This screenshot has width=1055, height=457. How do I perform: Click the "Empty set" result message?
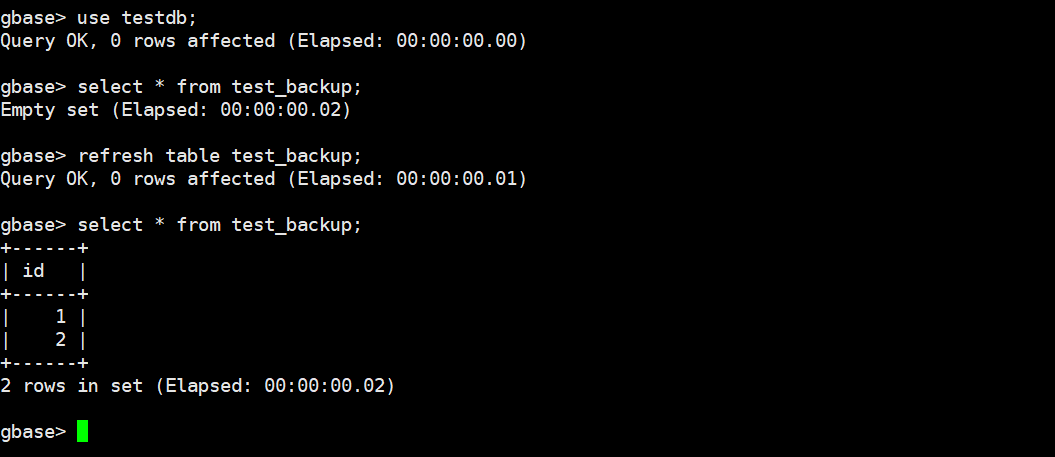click(x=49, y=110)
